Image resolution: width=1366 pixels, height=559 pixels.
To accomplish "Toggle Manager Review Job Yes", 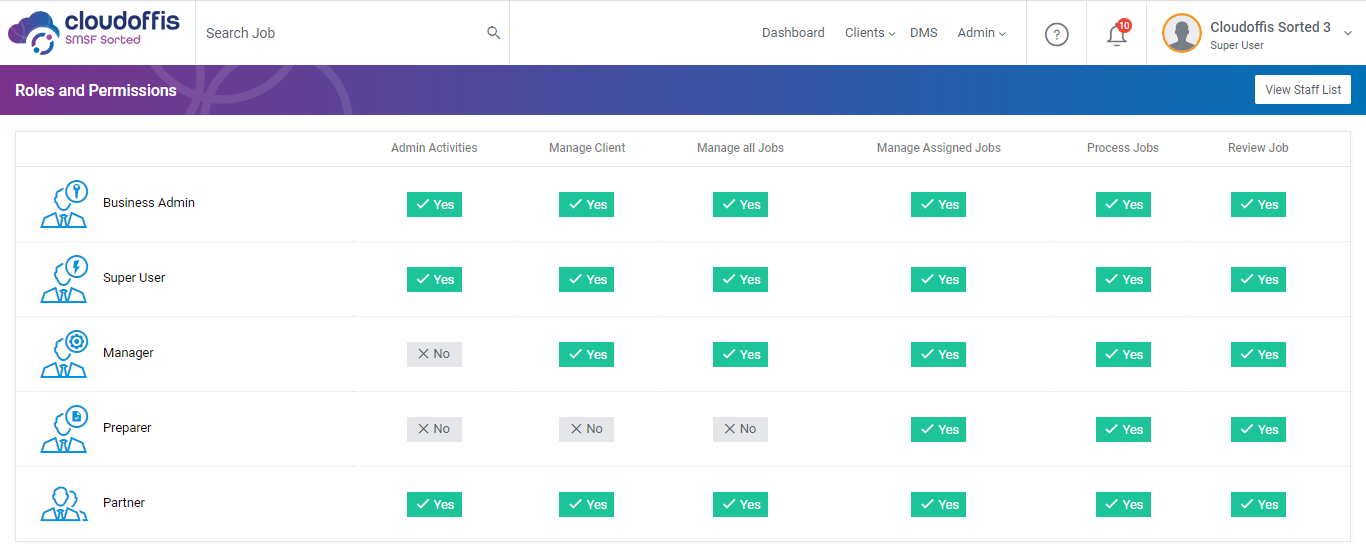I will click(1258, 354).
